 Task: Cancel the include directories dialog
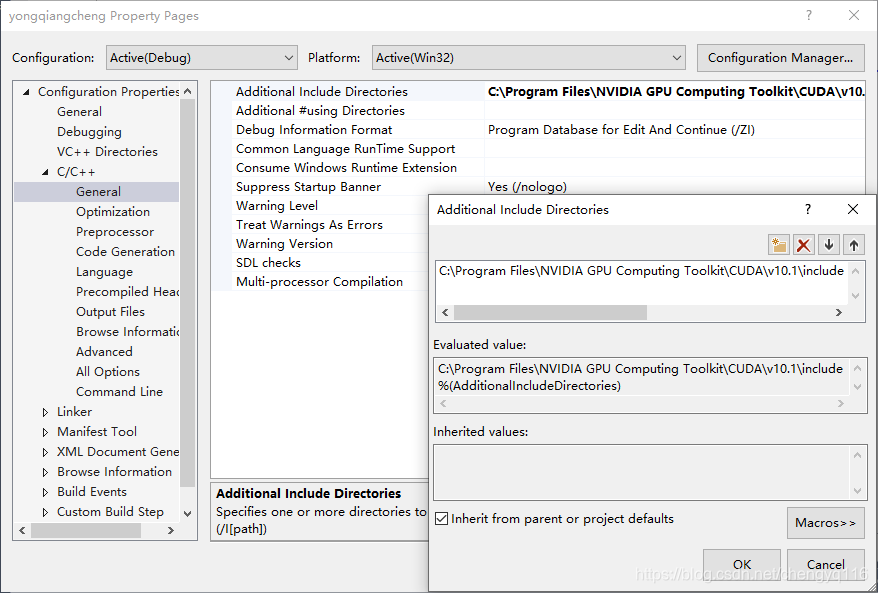(825, 564)
